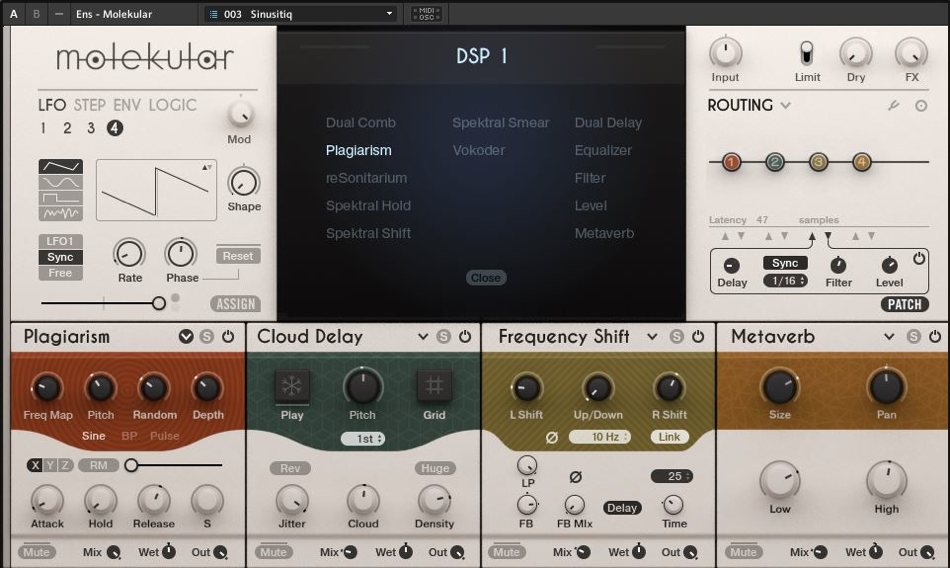Image resolution: width=950 pixels, height=568 pixels.
Task: Choose Spektral Smear from the DSP list
Action: click(500, 123)
